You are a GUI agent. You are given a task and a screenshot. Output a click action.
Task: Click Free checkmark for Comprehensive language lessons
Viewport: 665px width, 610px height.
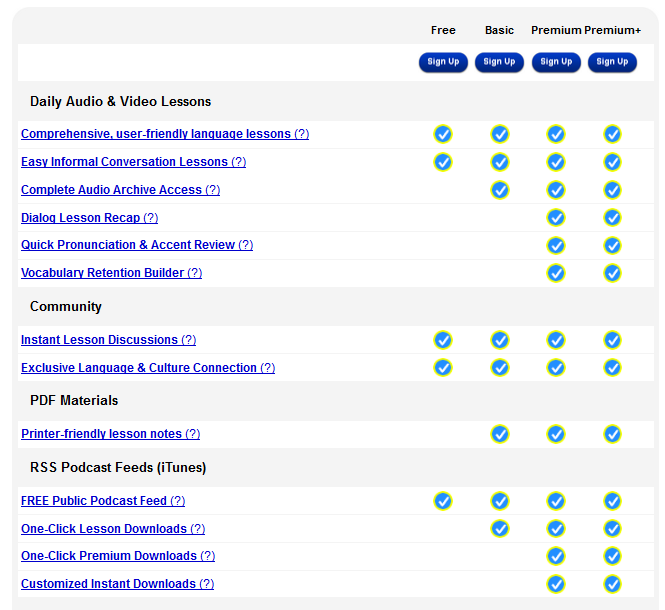[443, 134]
